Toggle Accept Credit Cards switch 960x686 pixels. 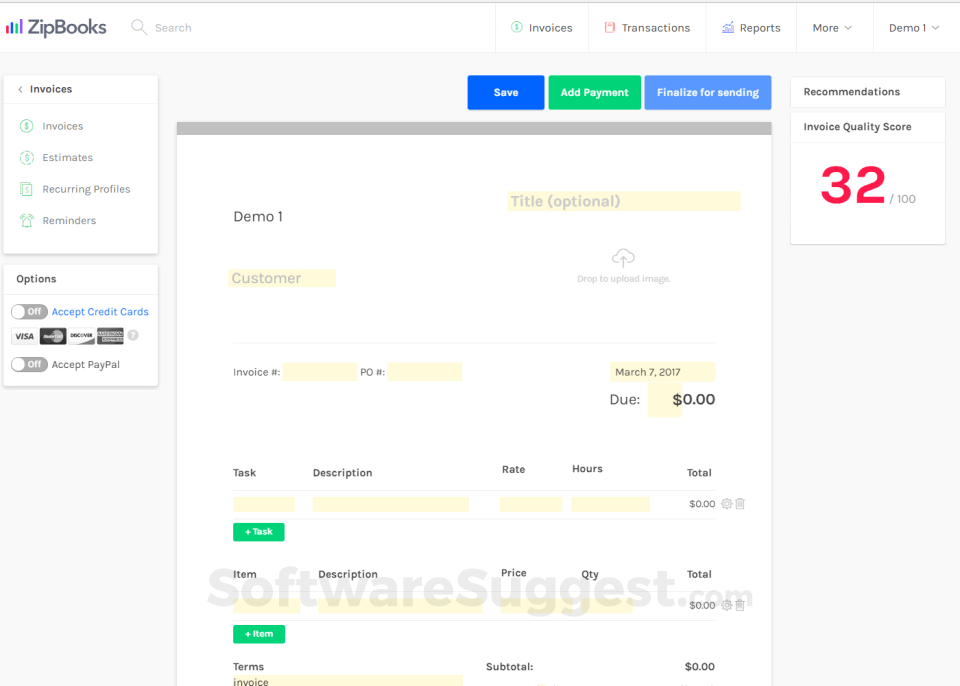(x=29, y=312)
